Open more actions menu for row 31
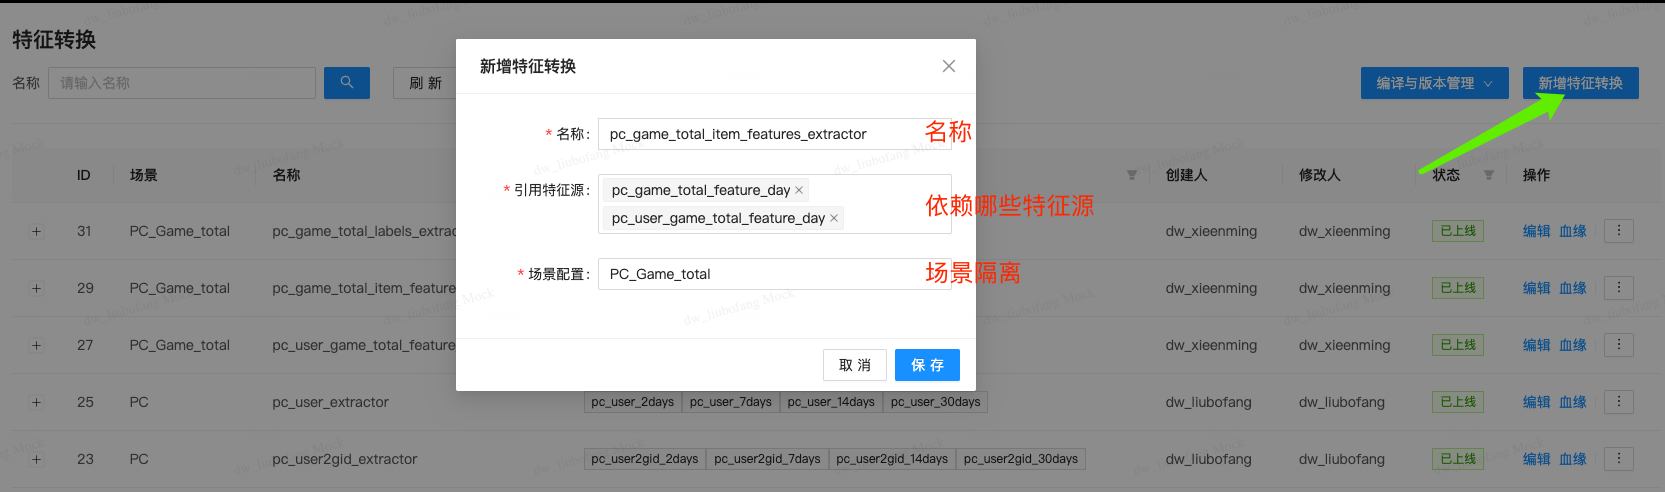The image size is (1665, 492). [1618, 231]
